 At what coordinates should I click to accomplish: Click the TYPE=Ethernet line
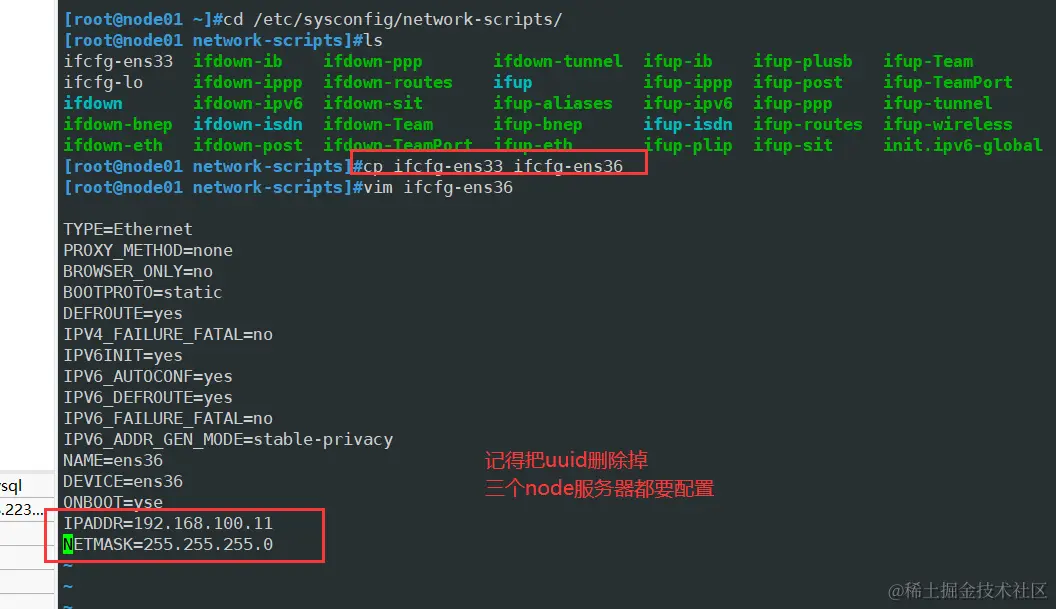pos(128,229)
